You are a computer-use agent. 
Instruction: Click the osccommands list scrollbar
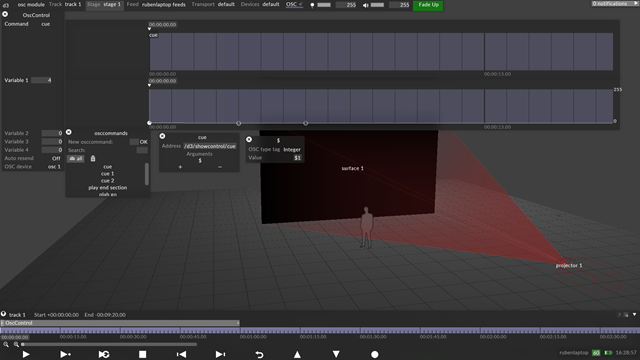coord(147,174)
